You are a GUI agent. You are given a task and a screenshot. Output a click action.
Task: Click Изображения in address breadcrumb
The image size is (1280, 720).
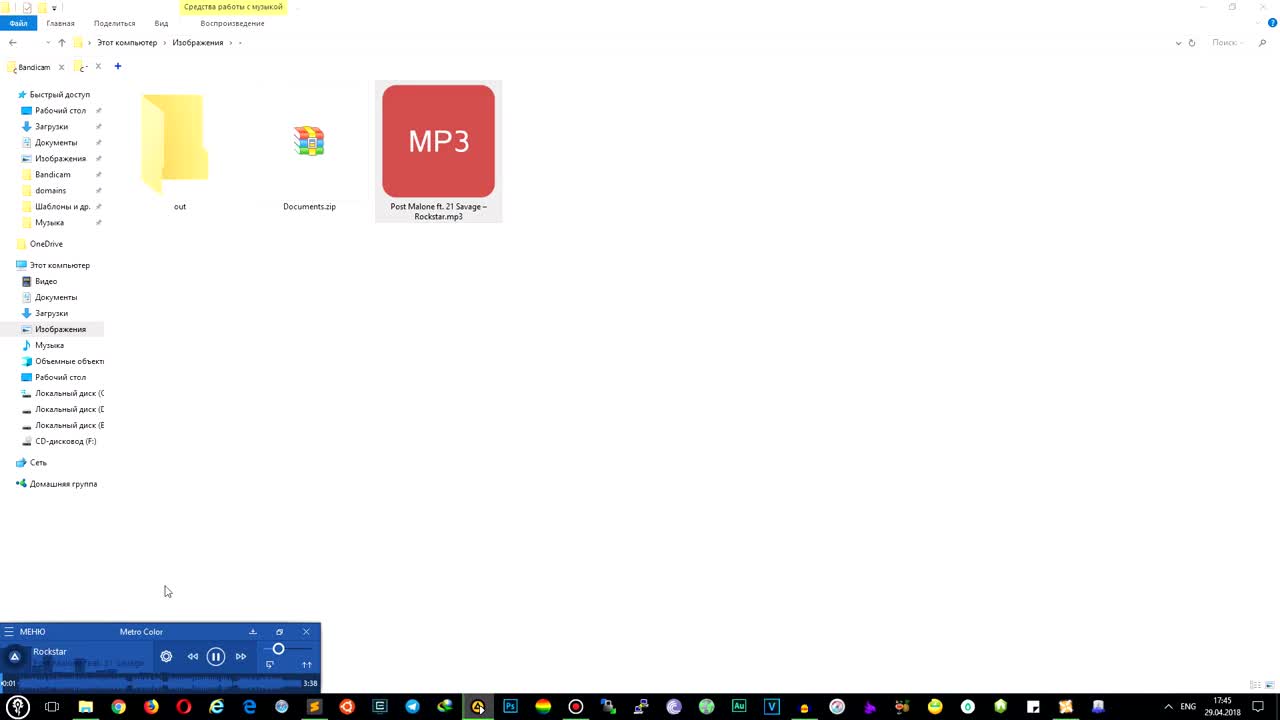(197, 43)
